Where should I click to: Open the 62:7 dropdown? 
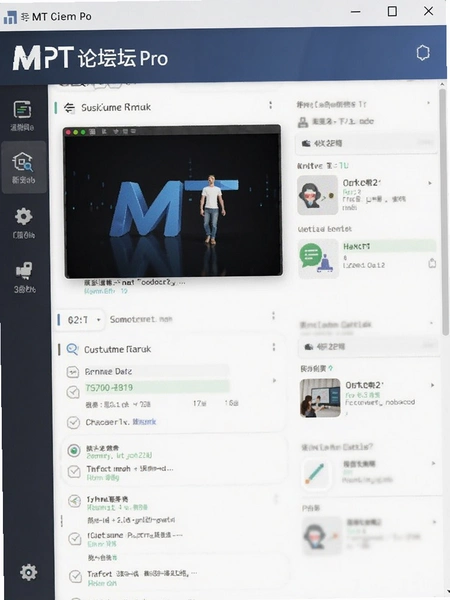pos(80,320)
